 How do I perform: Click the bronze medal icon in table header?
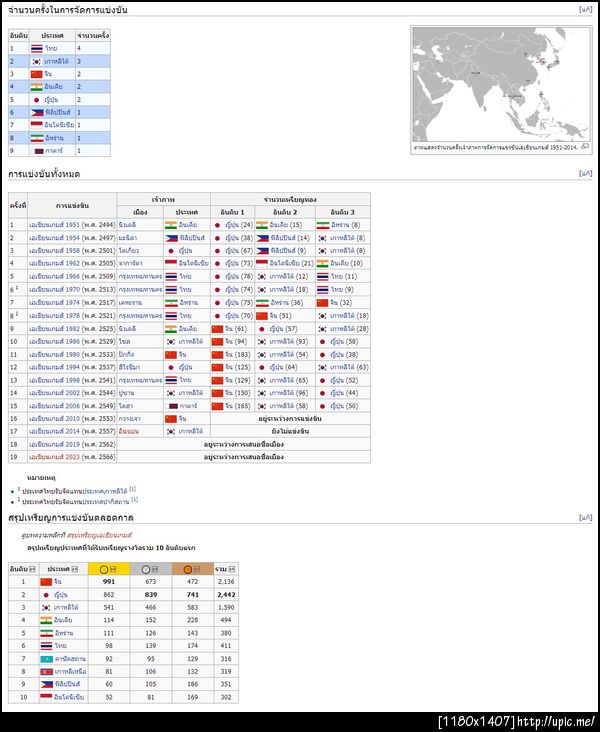coord(188,569)
